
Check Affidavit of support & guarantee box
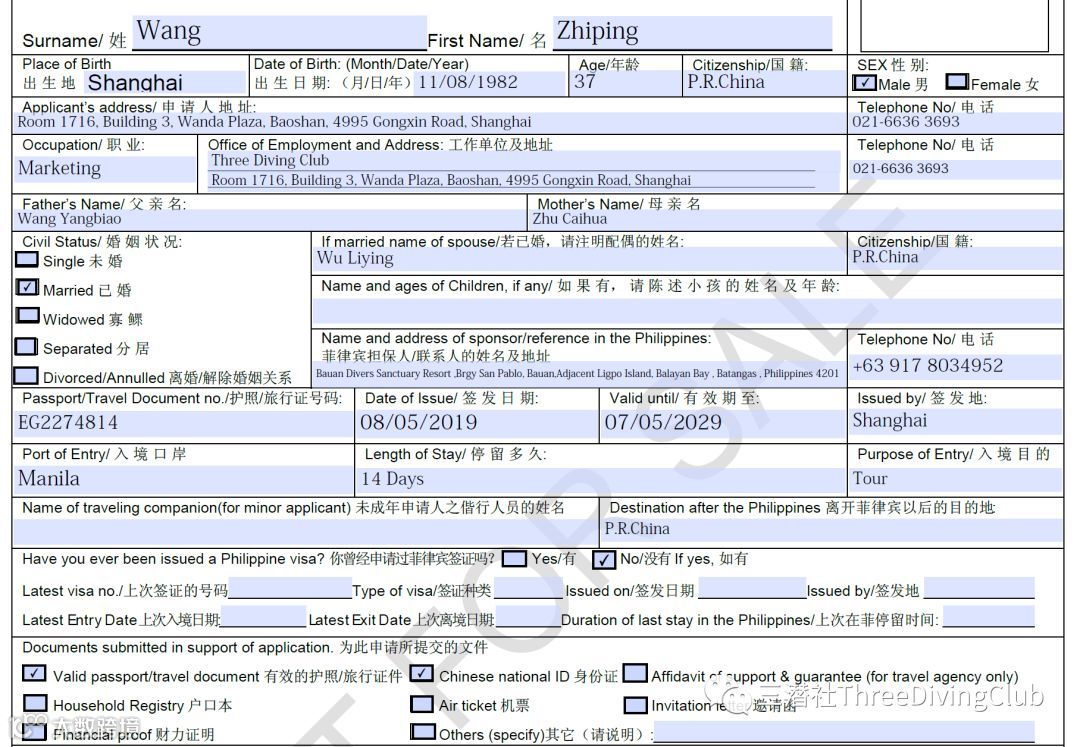(x=635, y=674)
